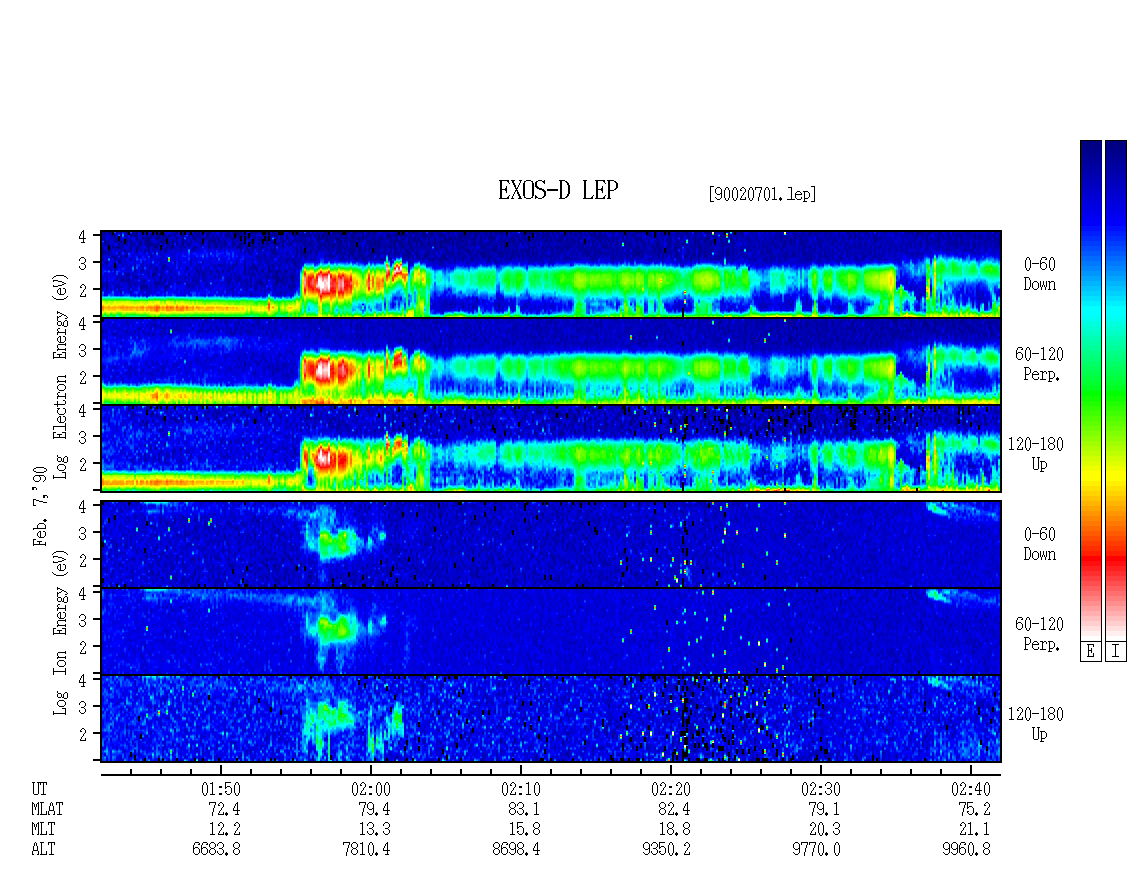Click the MLAT row label
This screenshot has height=875, width=1130.
[47, 809]
